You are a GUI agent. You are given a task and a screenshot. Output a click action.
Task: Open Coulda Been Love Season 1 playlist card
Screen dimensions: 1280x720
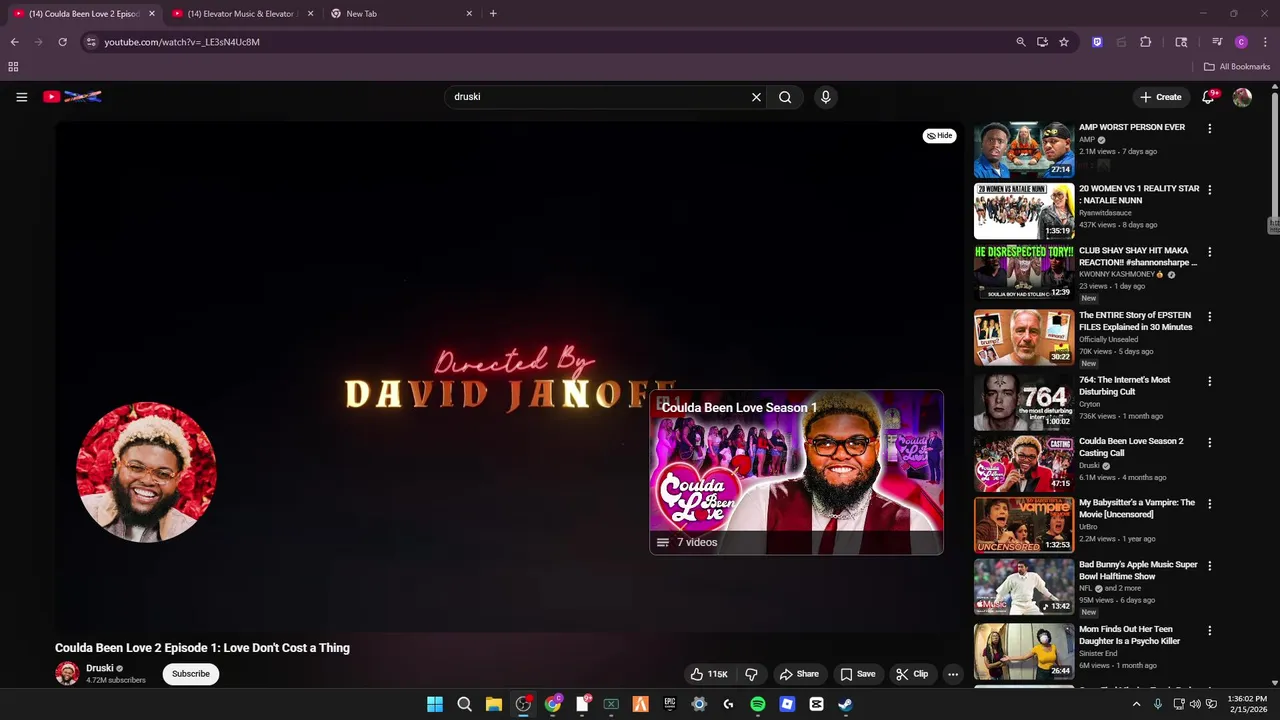tap(796, 472)
